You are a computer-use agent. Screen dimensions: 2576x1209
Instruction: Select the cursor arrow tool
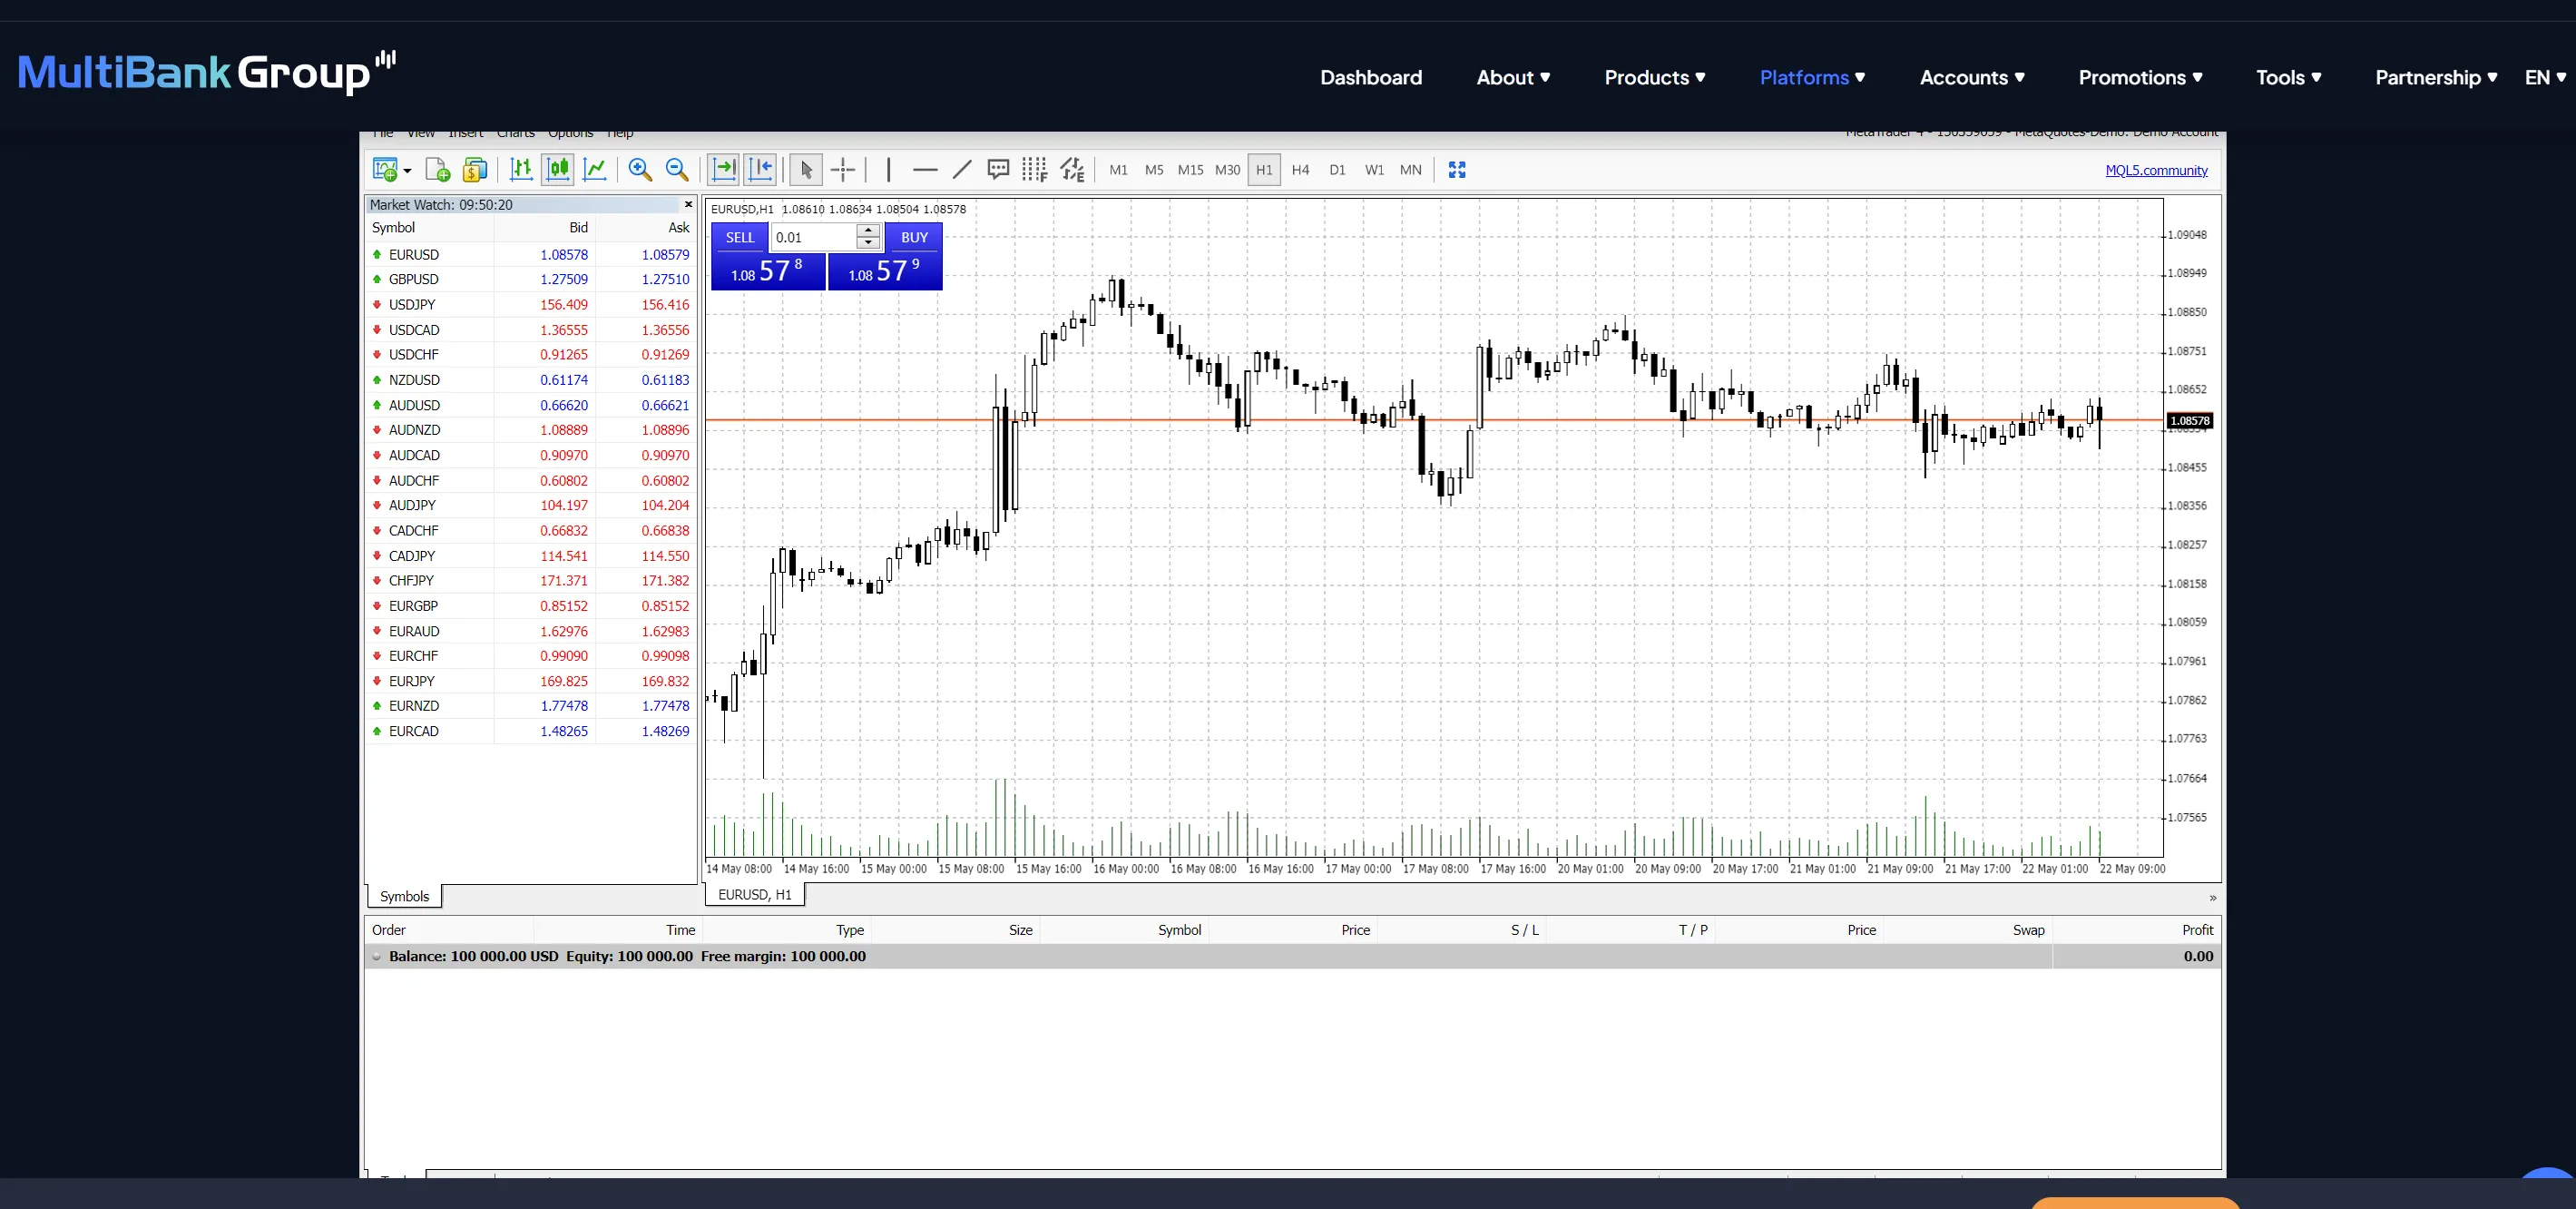[806, 170]
